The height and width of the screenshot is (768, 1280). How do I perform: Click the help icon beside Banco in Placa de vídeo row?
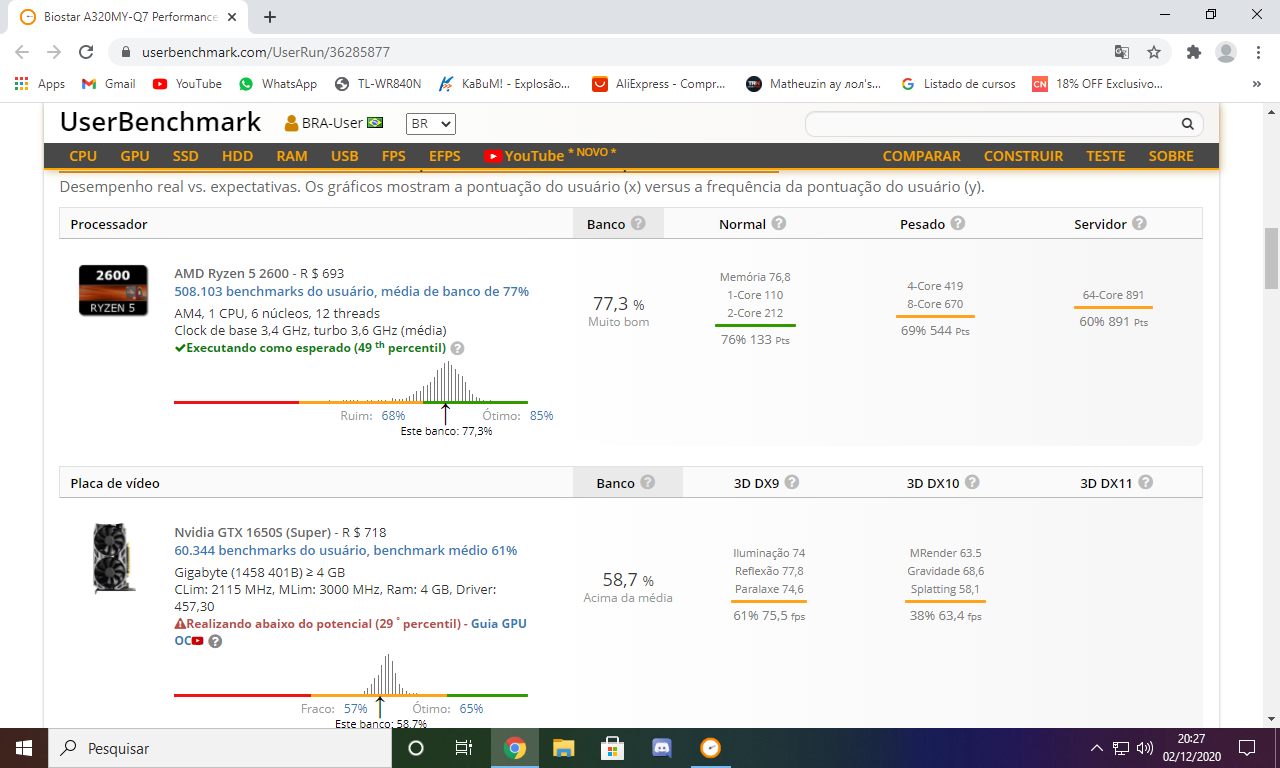648,482
